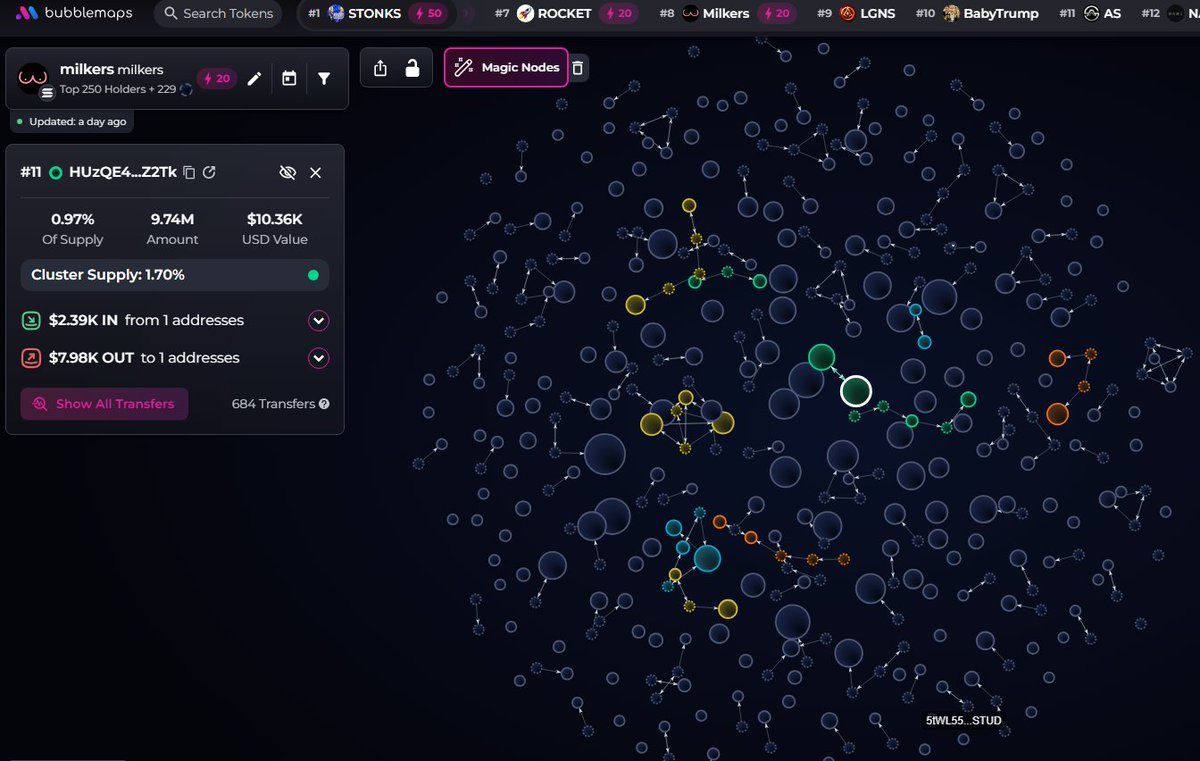1200x761 pixels.
Task: Activate the Magic Nodes button
Action: [x=506, y=67]
